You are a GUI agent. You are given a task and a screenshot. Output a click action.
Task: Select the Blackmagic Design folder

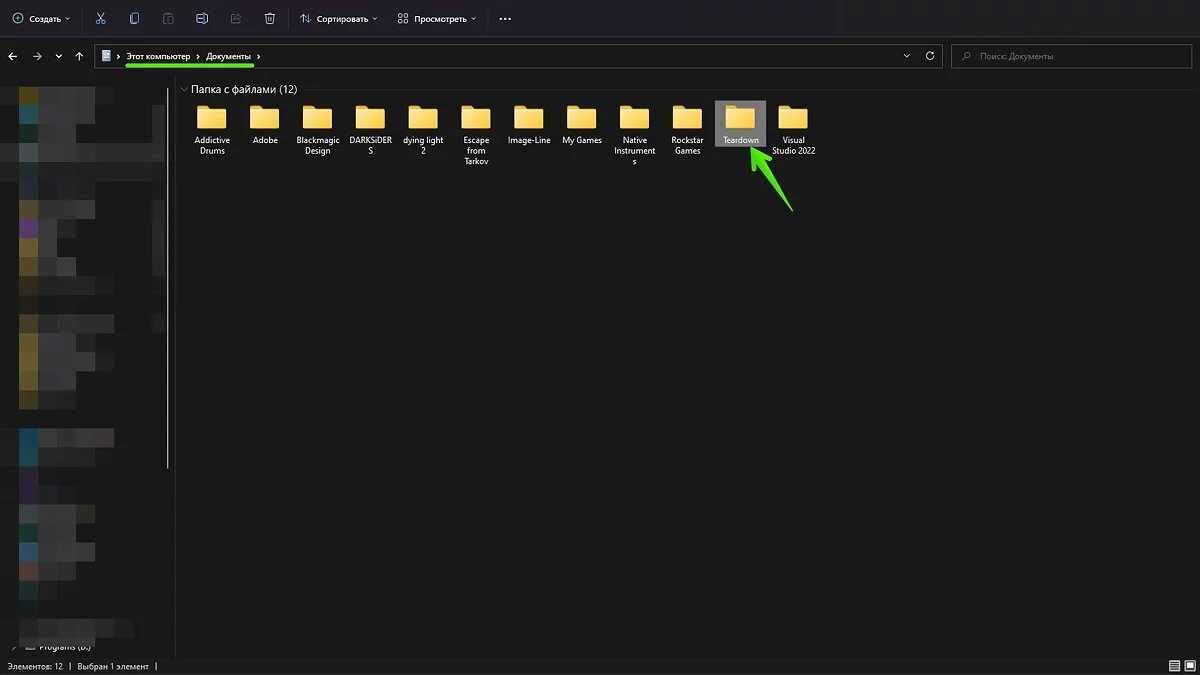click(x=317, y=129)
